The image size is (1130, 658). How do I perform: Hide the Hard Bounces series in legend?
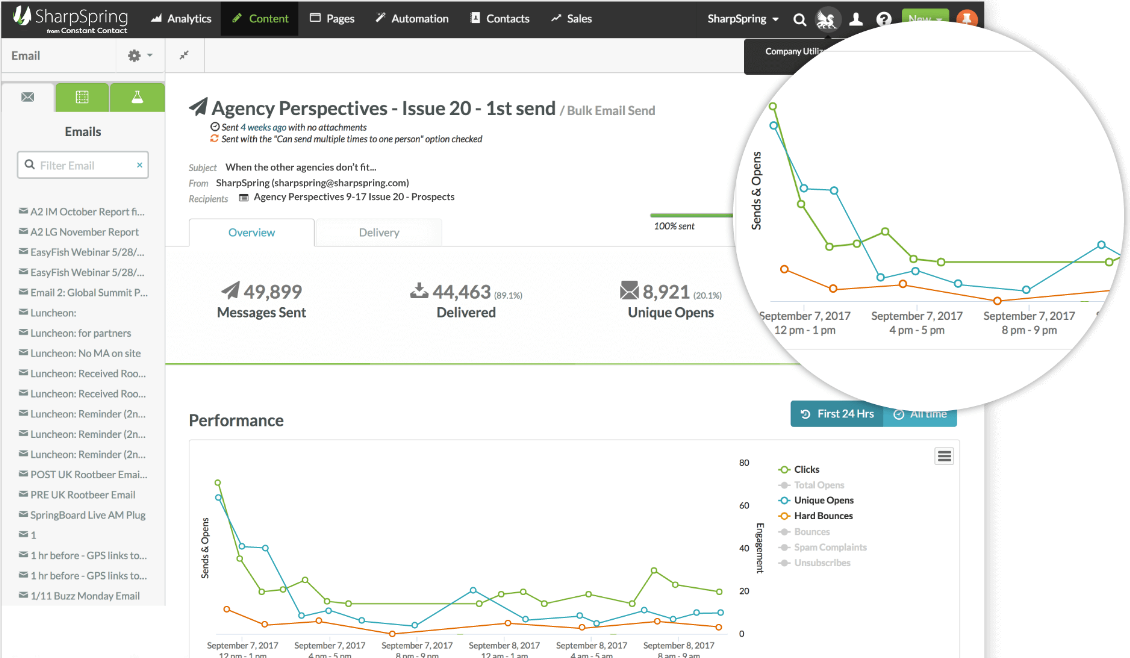tap(822, 516)
